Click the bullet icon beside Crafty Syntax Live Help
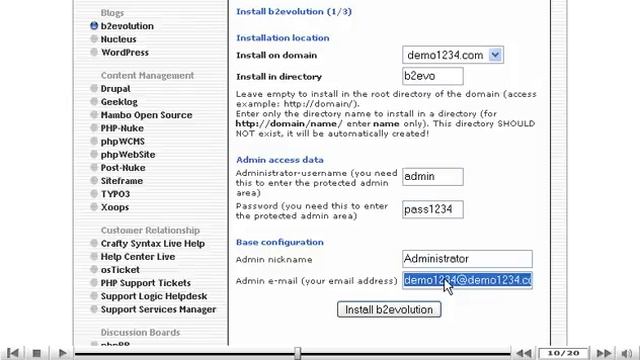Viewport: 640px width, 360px height. pos(94,243)
